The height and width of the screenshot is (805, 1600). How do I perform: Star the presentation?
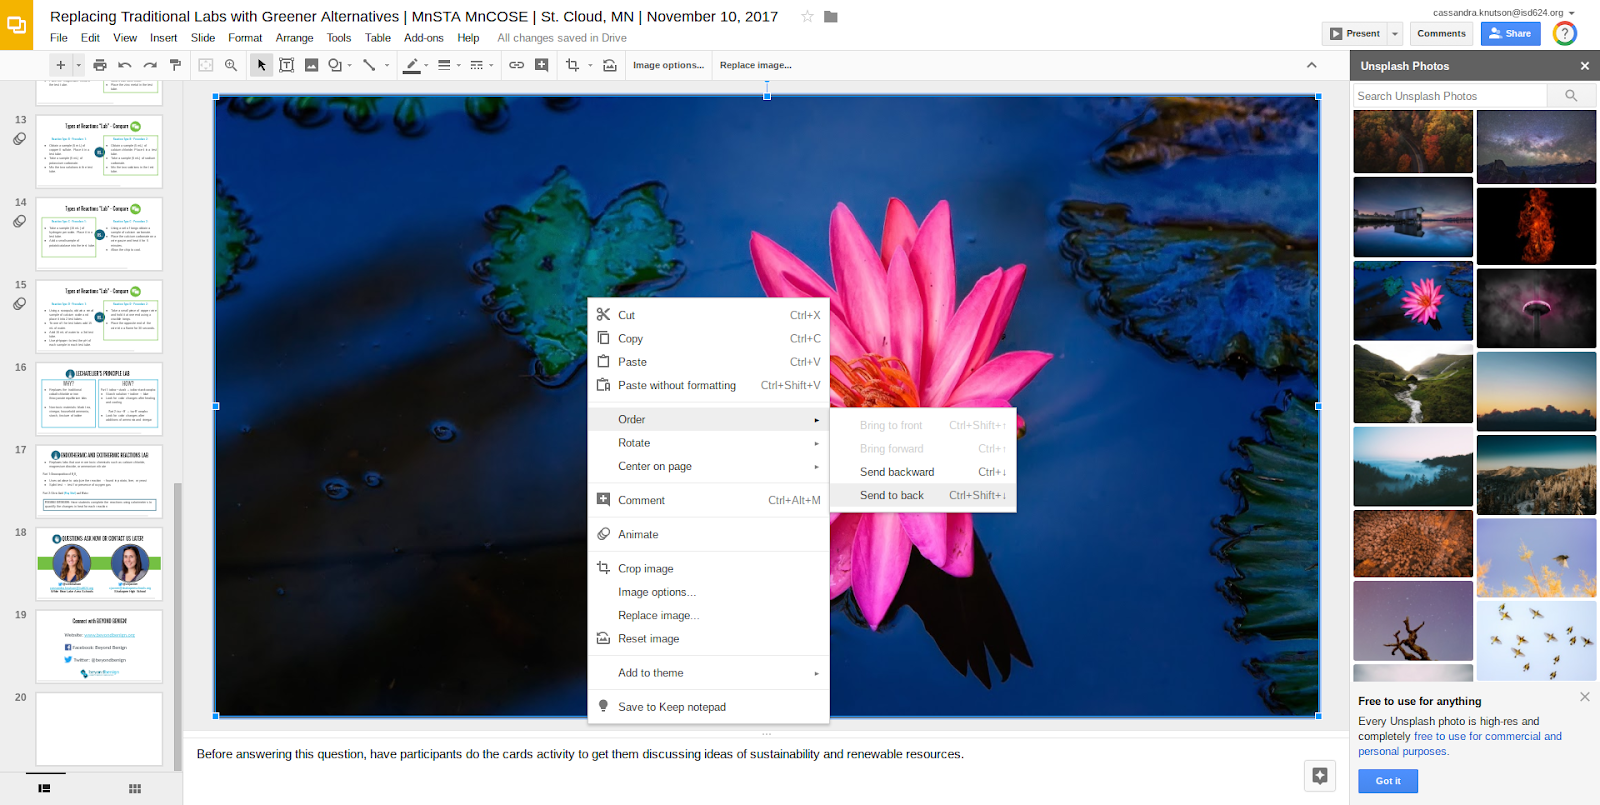(x=807, y=16)
